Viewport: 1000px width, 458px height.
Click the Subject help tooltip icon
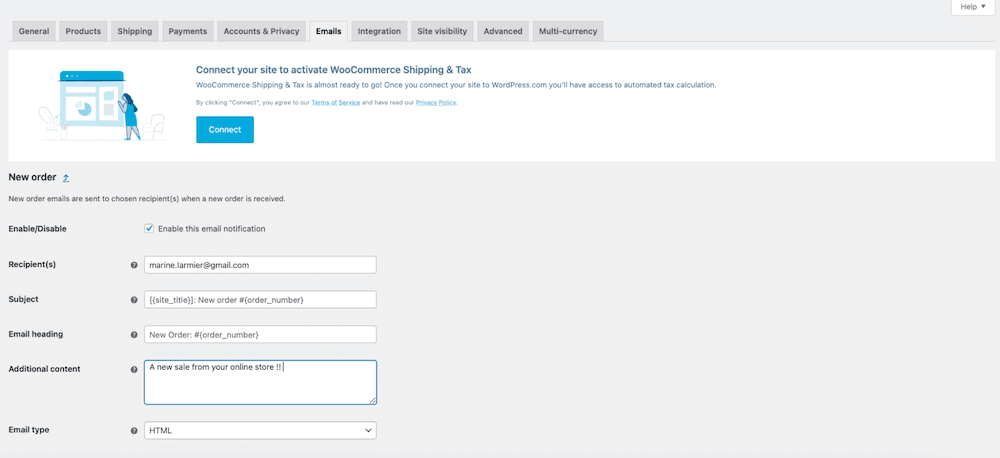134,300
